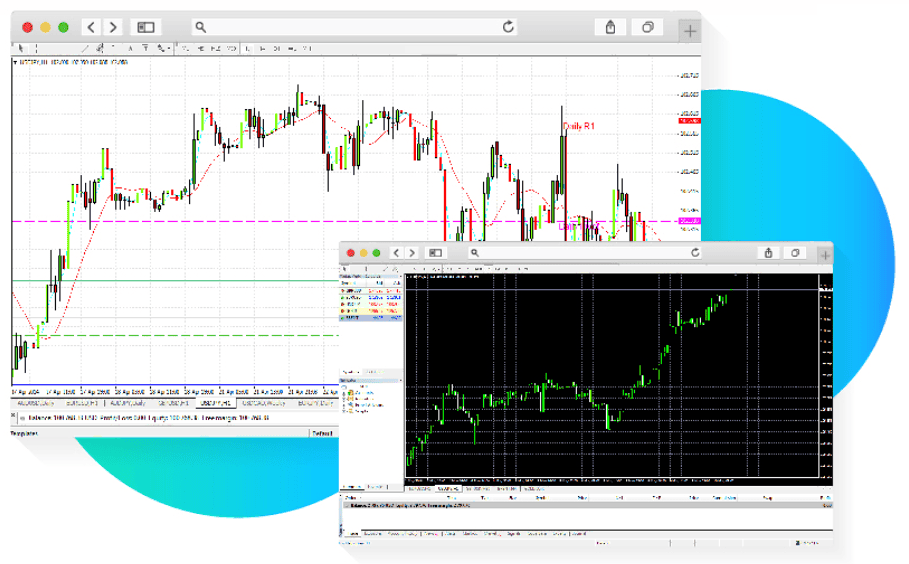Focus the address bar in rear window
909x564 pixels.
pos(356,27)
